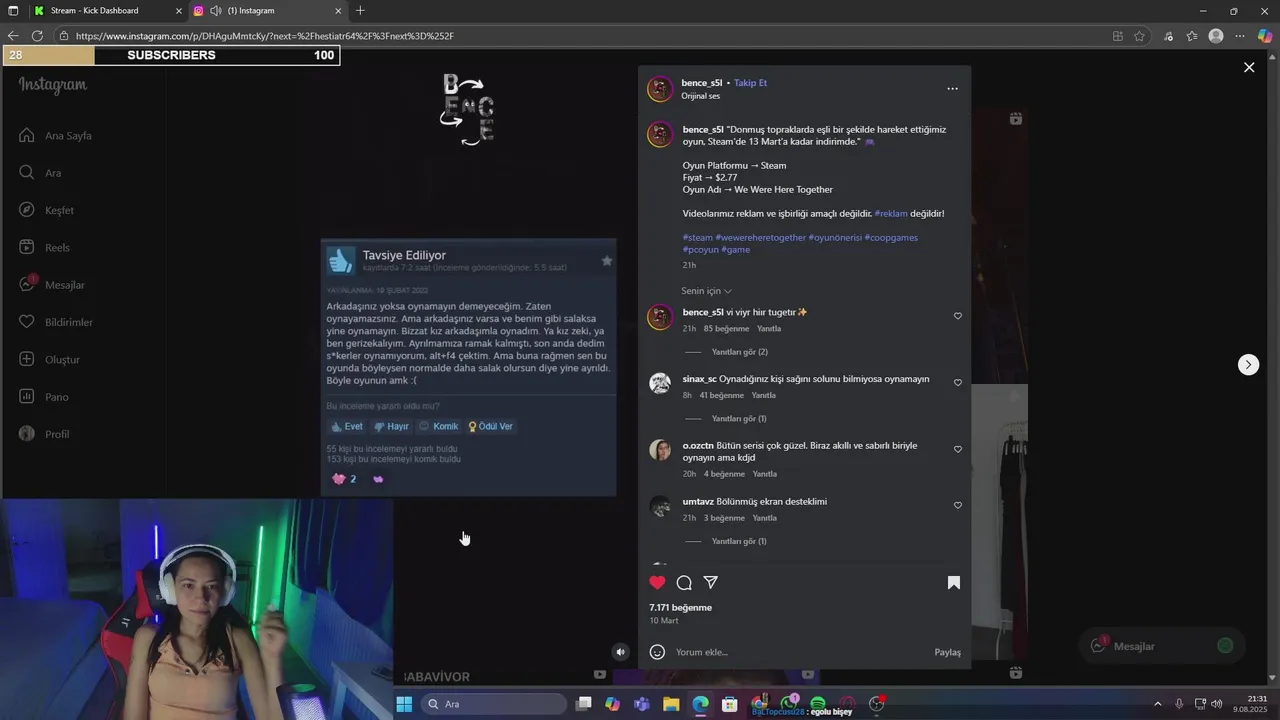Image resolution: width=1280 pixels, height=720 pixels.
Task: View the 85 beğenme likes list
Action: tap(726, 328)
